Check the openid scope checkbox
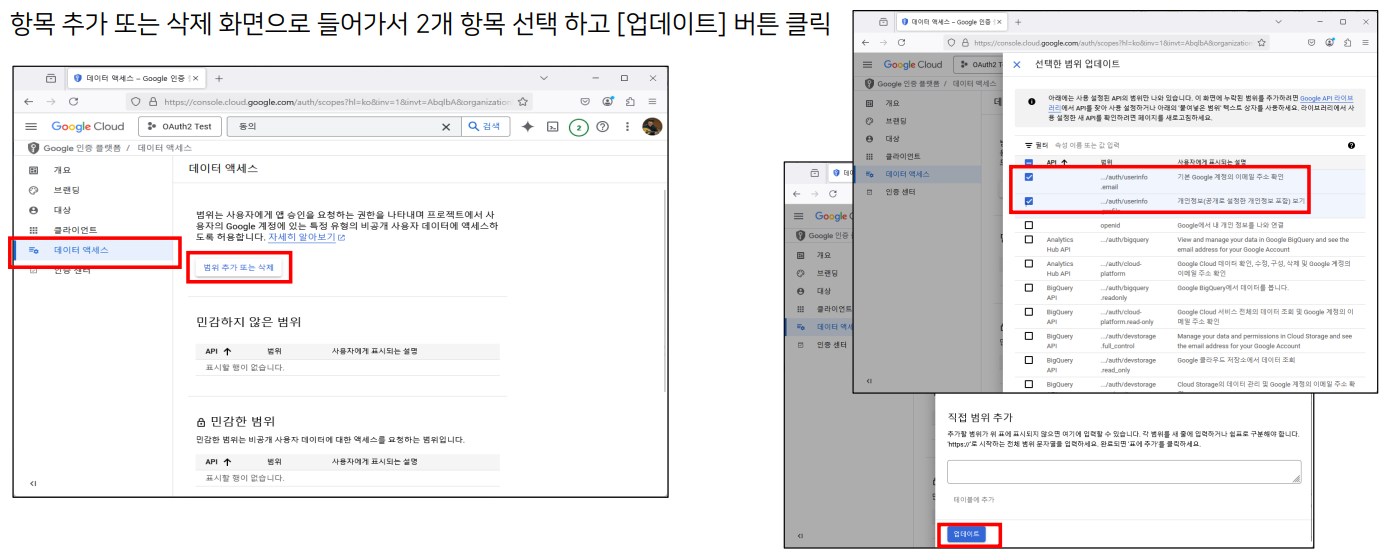The width and height of the screenshot is (1397, 559). point(1029,225)
